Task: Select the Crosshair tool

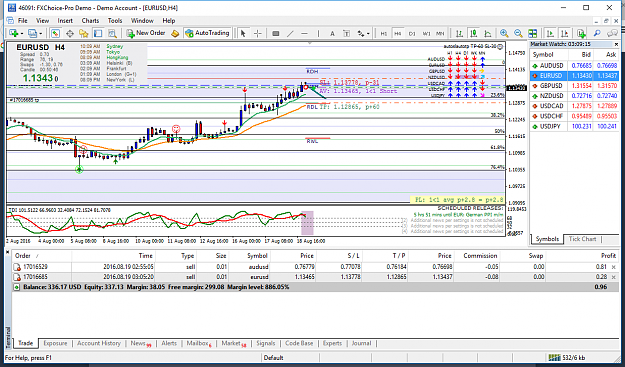Action: coord(257,33)
